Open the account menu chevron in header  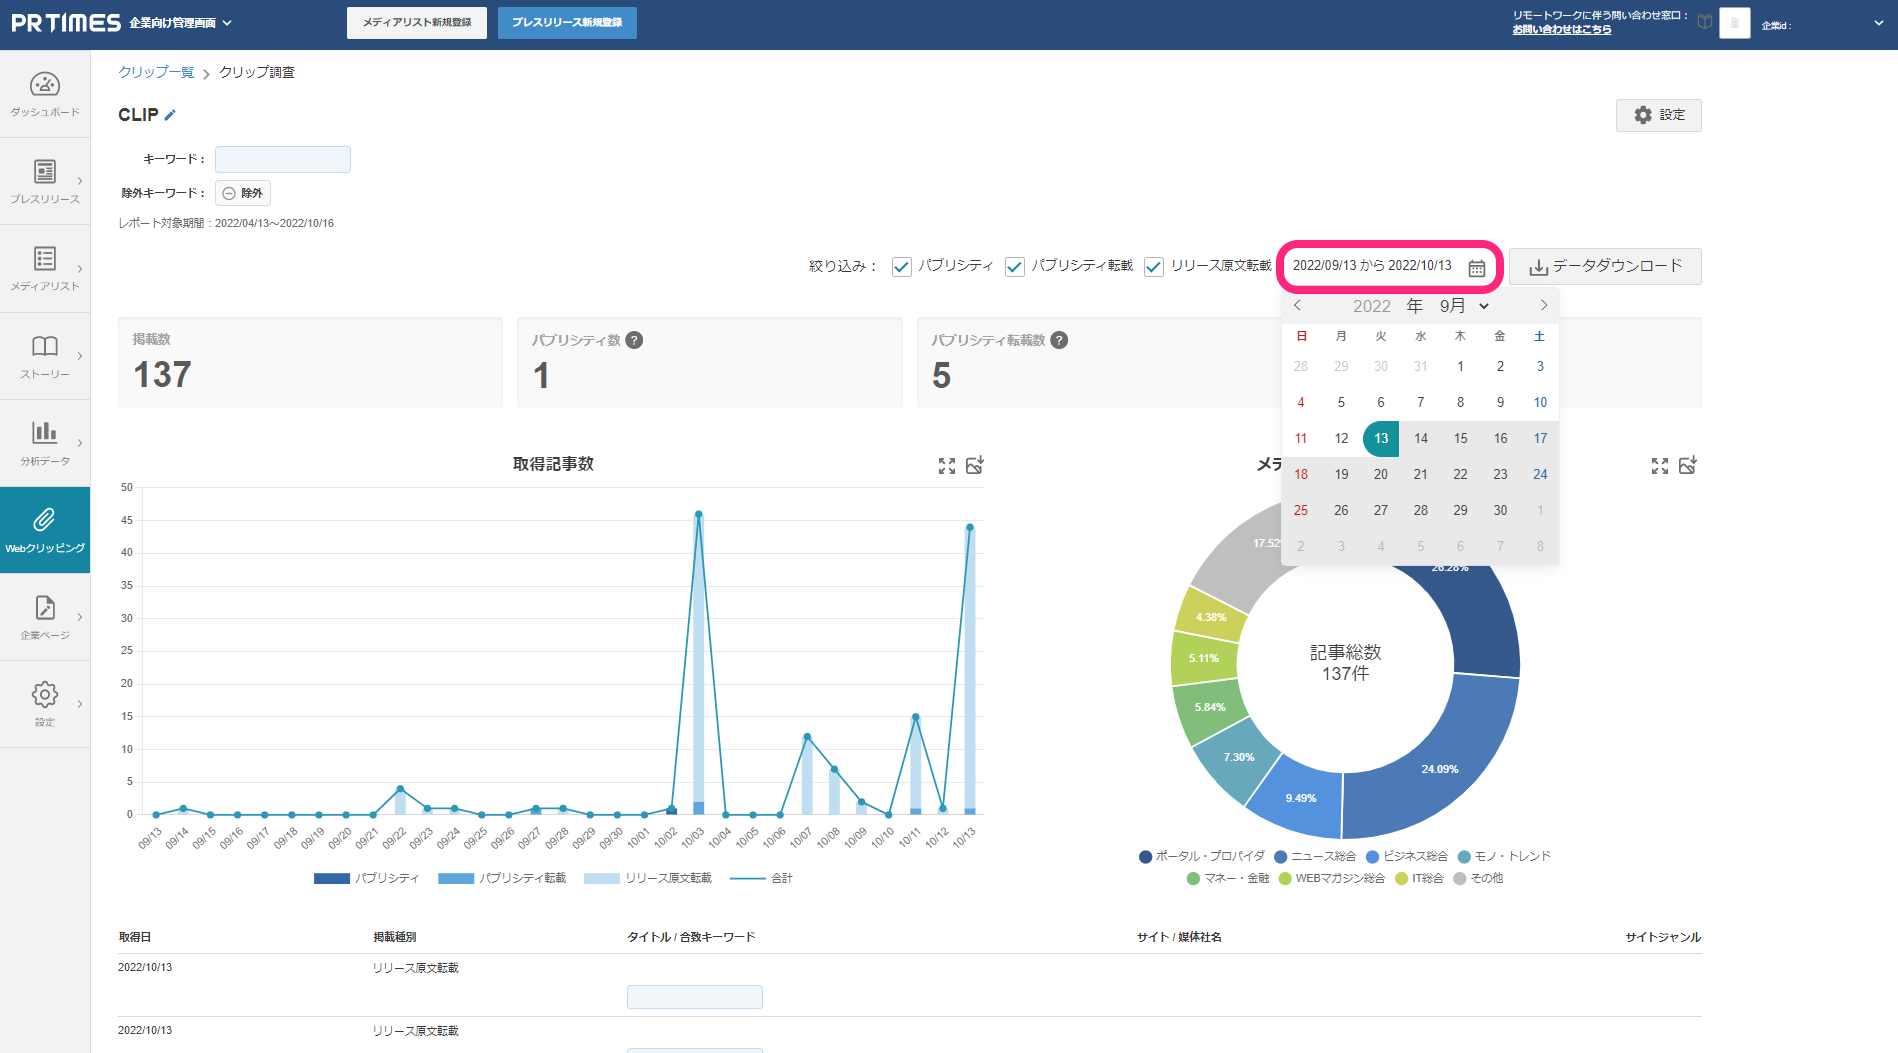point(1878,23)
